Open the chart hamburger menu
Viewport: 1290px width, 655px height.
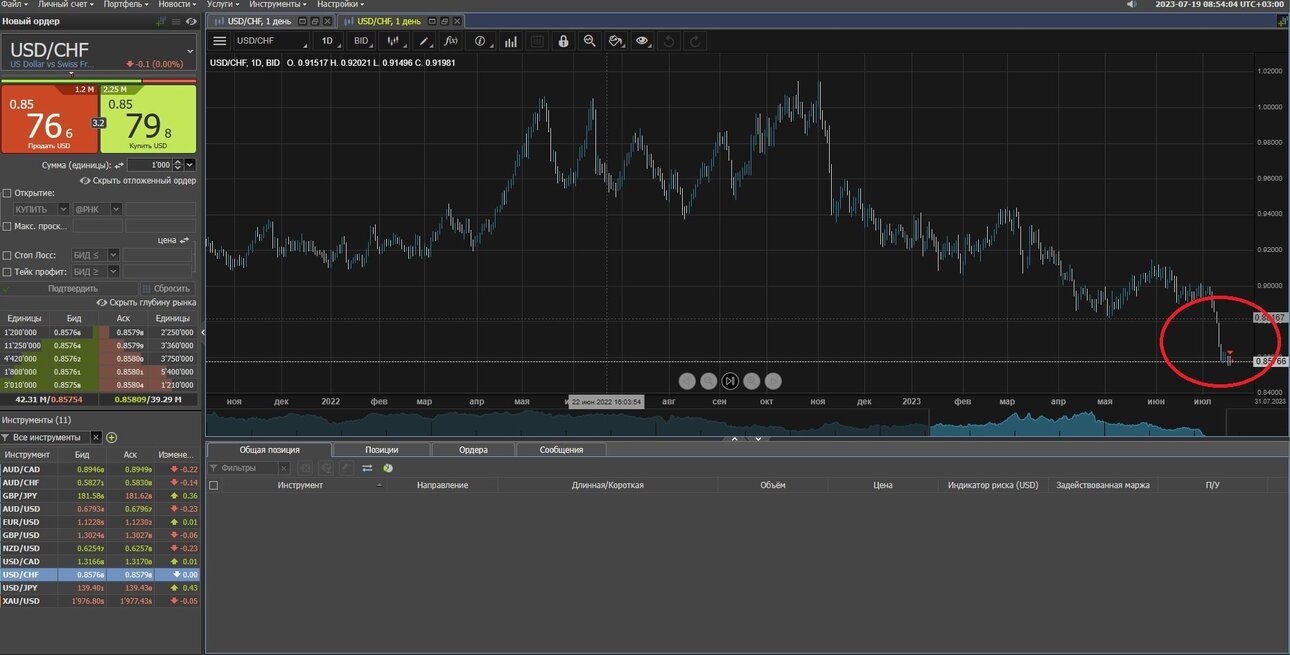pyautogui.click(x=220, y=41)
